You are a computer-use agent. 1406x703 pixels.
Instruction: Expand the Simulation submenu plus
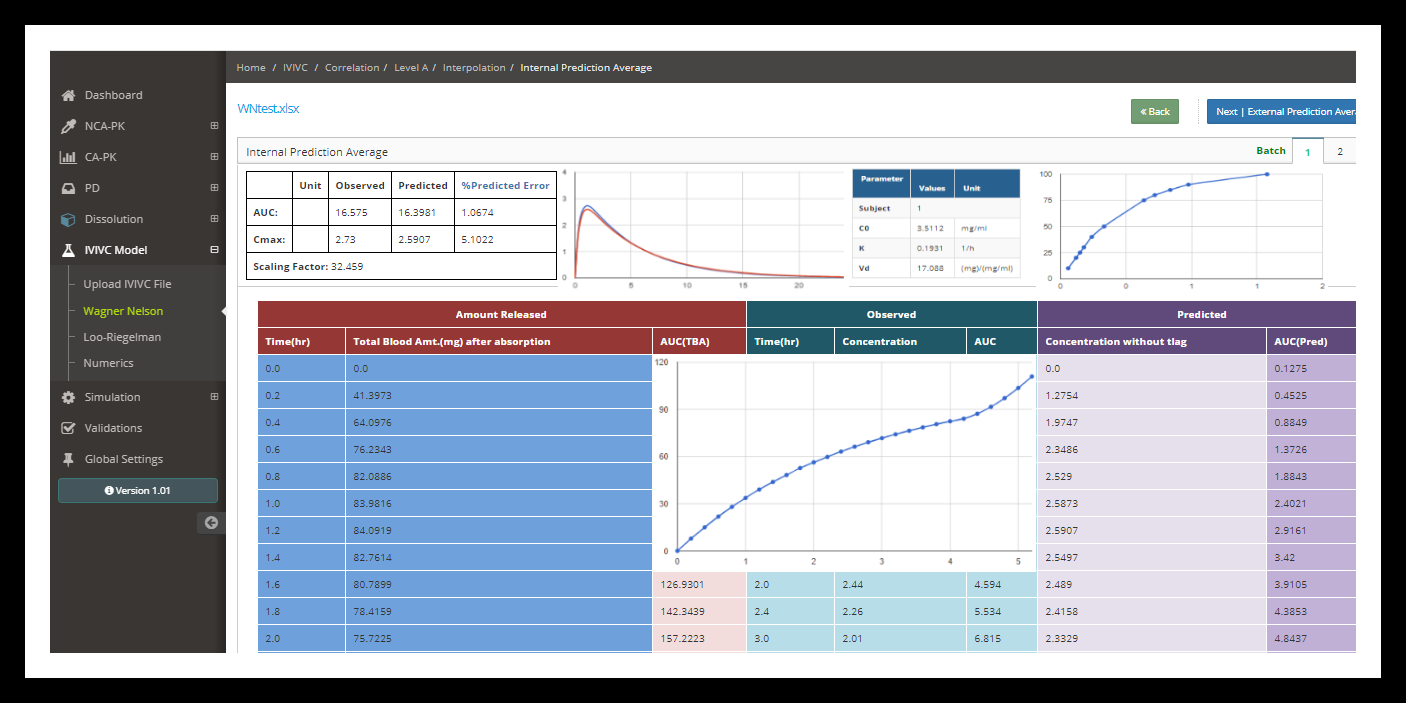pyautogui.click(x=214, y=398)
